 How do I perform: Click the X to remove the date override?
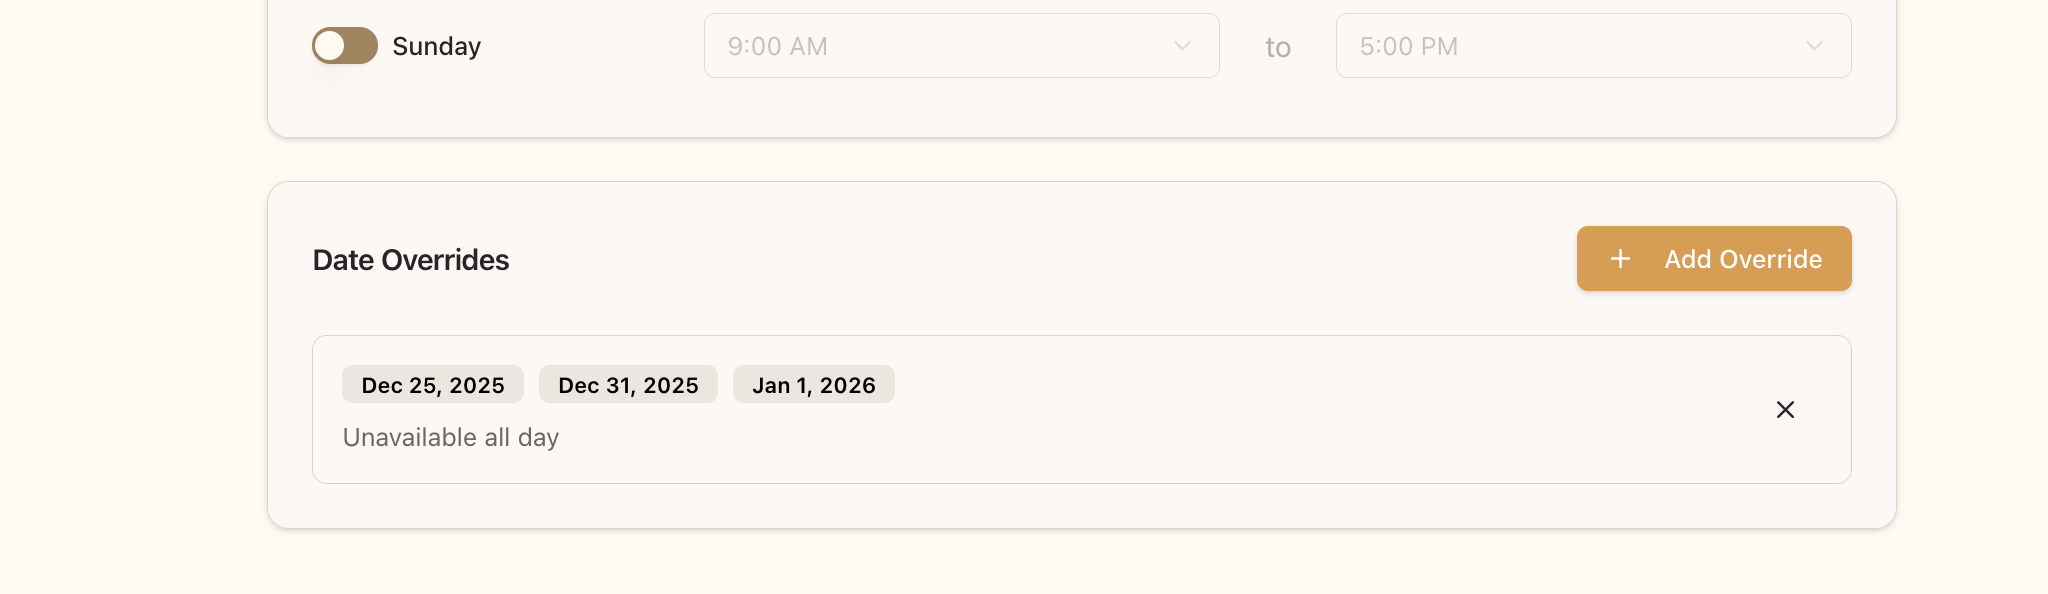pyautogui.click(x=1785, y=409)
